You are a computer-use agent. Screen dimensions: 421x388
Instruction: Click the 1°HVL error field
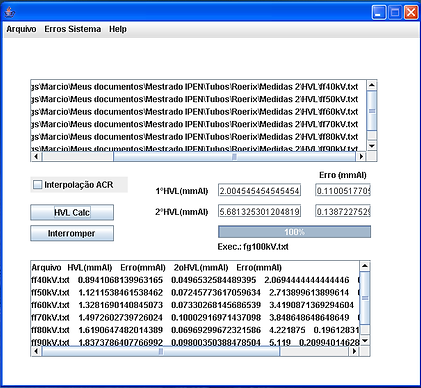pos(343,191)
